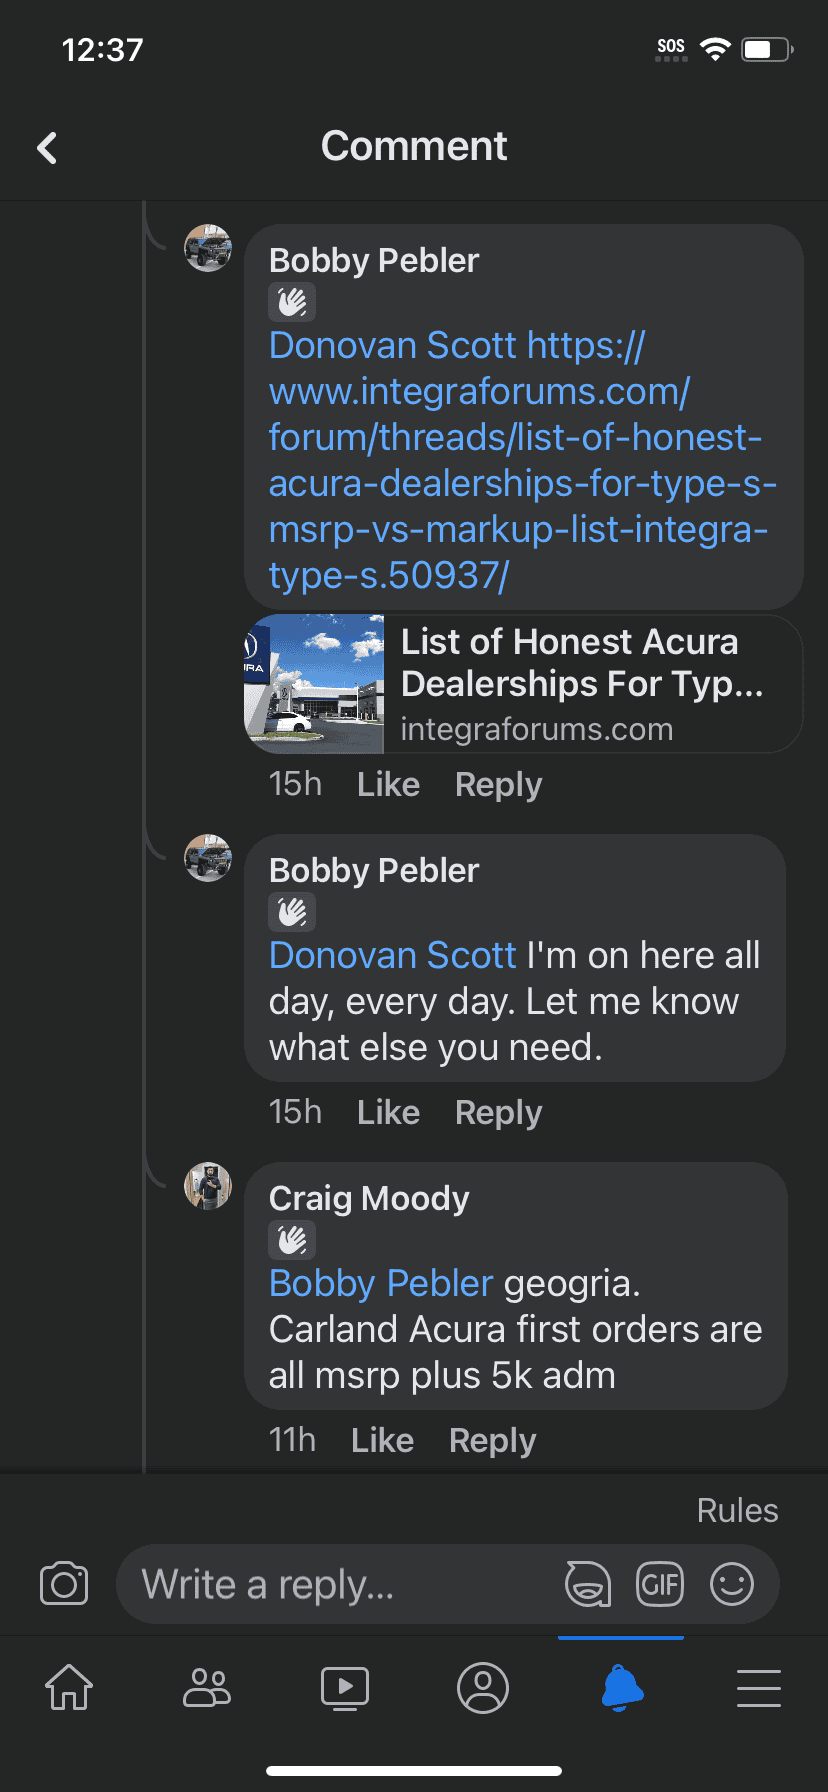
Task: Like Craig Moody's comment
Action: tap(382, 1440)
